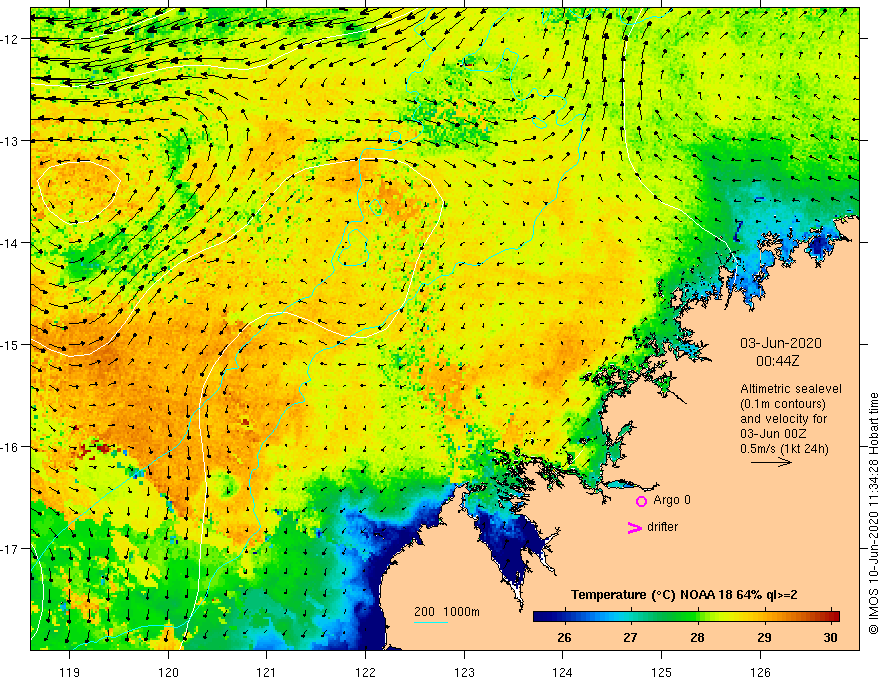This screenshot has width=880, height=680.
Task: Click the color bar tick label 28
Action: [697, 637]
